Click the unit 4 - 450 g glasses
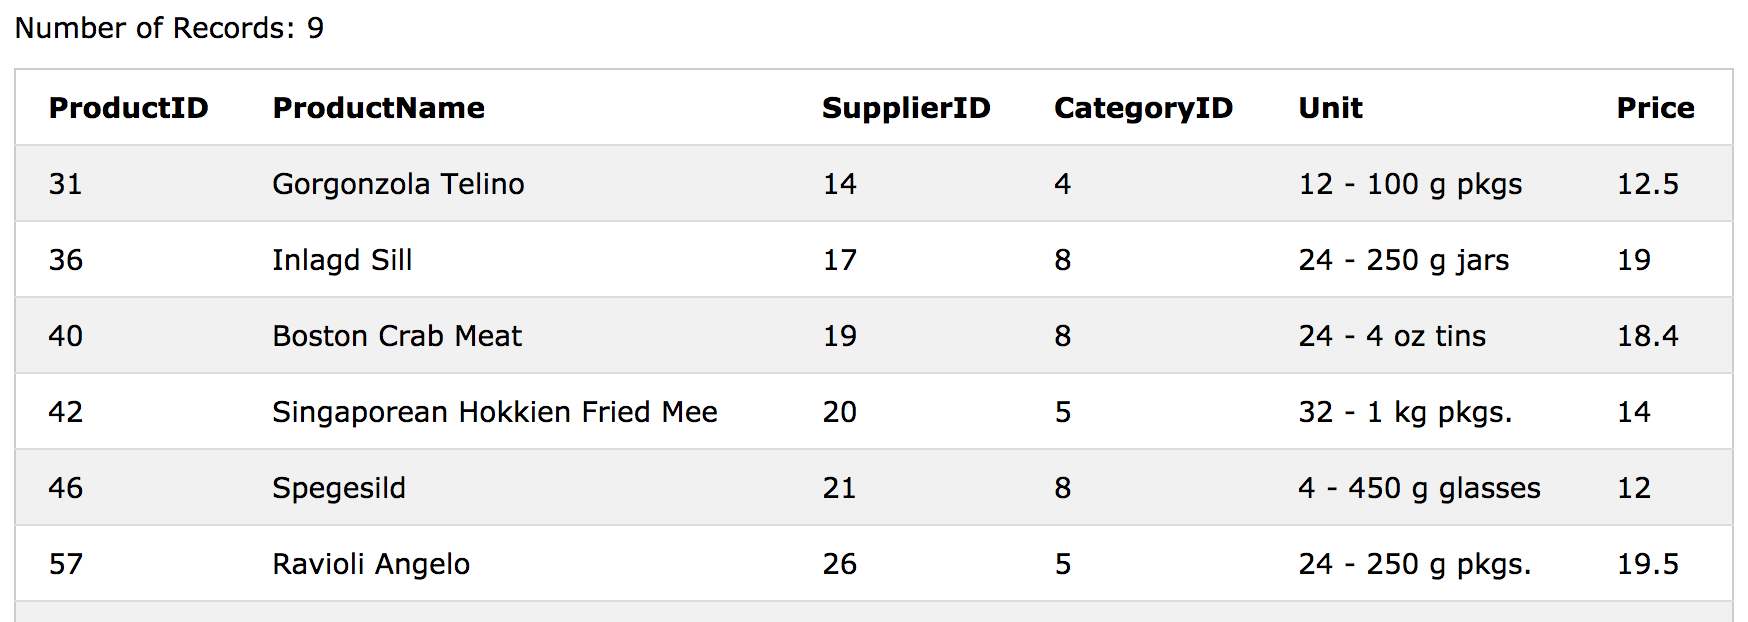Viewport: 1748px width, 622px height. [1419, 488]
